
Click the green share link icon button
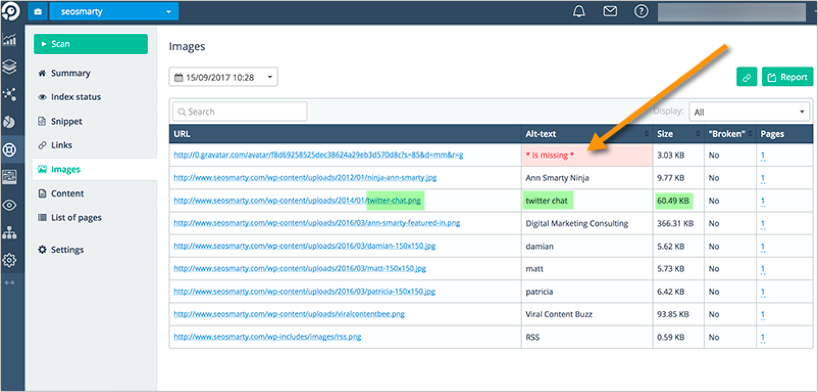747,77
